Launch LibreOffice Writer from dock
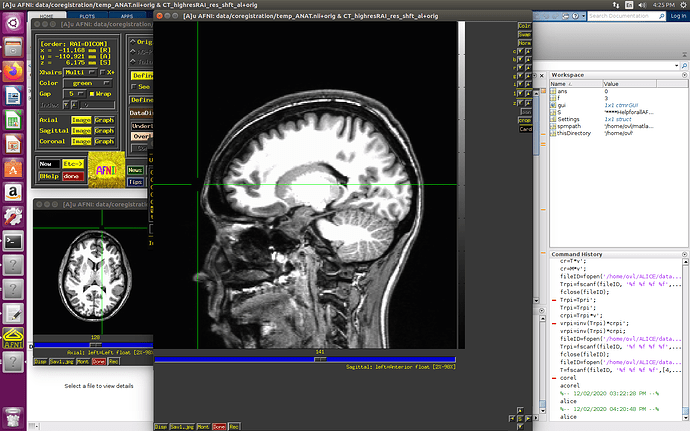This screenshot has width=690, height=431. coord(13,95)
